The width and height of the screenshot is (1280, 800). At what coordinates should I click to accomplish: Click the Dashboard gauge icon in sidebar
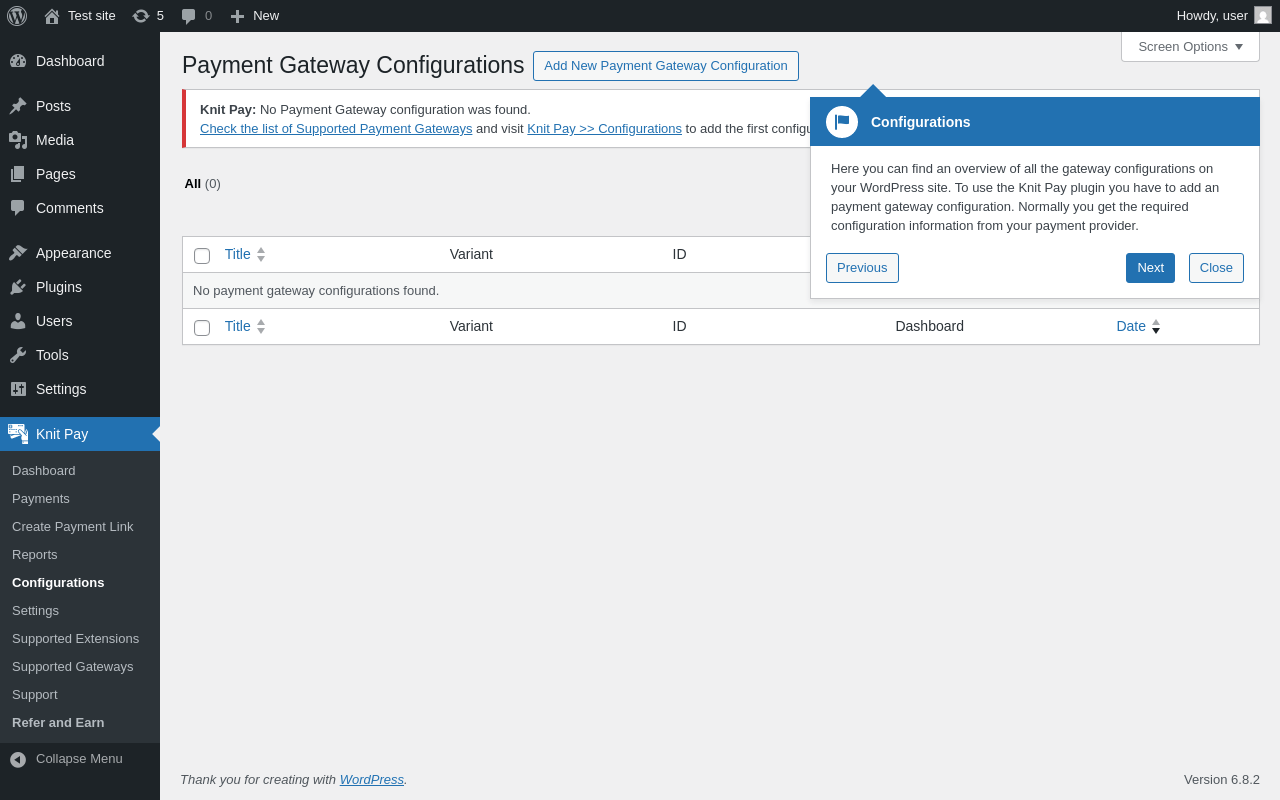tap(18, 61)
